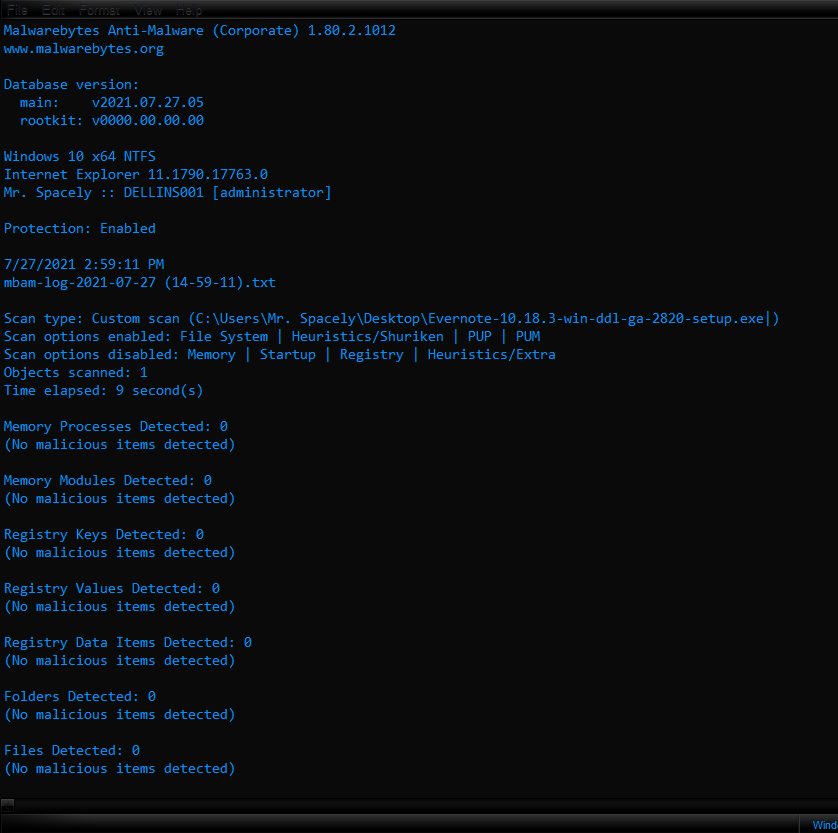Click 'No malicious items detected' under Folders Detected

[120, 714]
